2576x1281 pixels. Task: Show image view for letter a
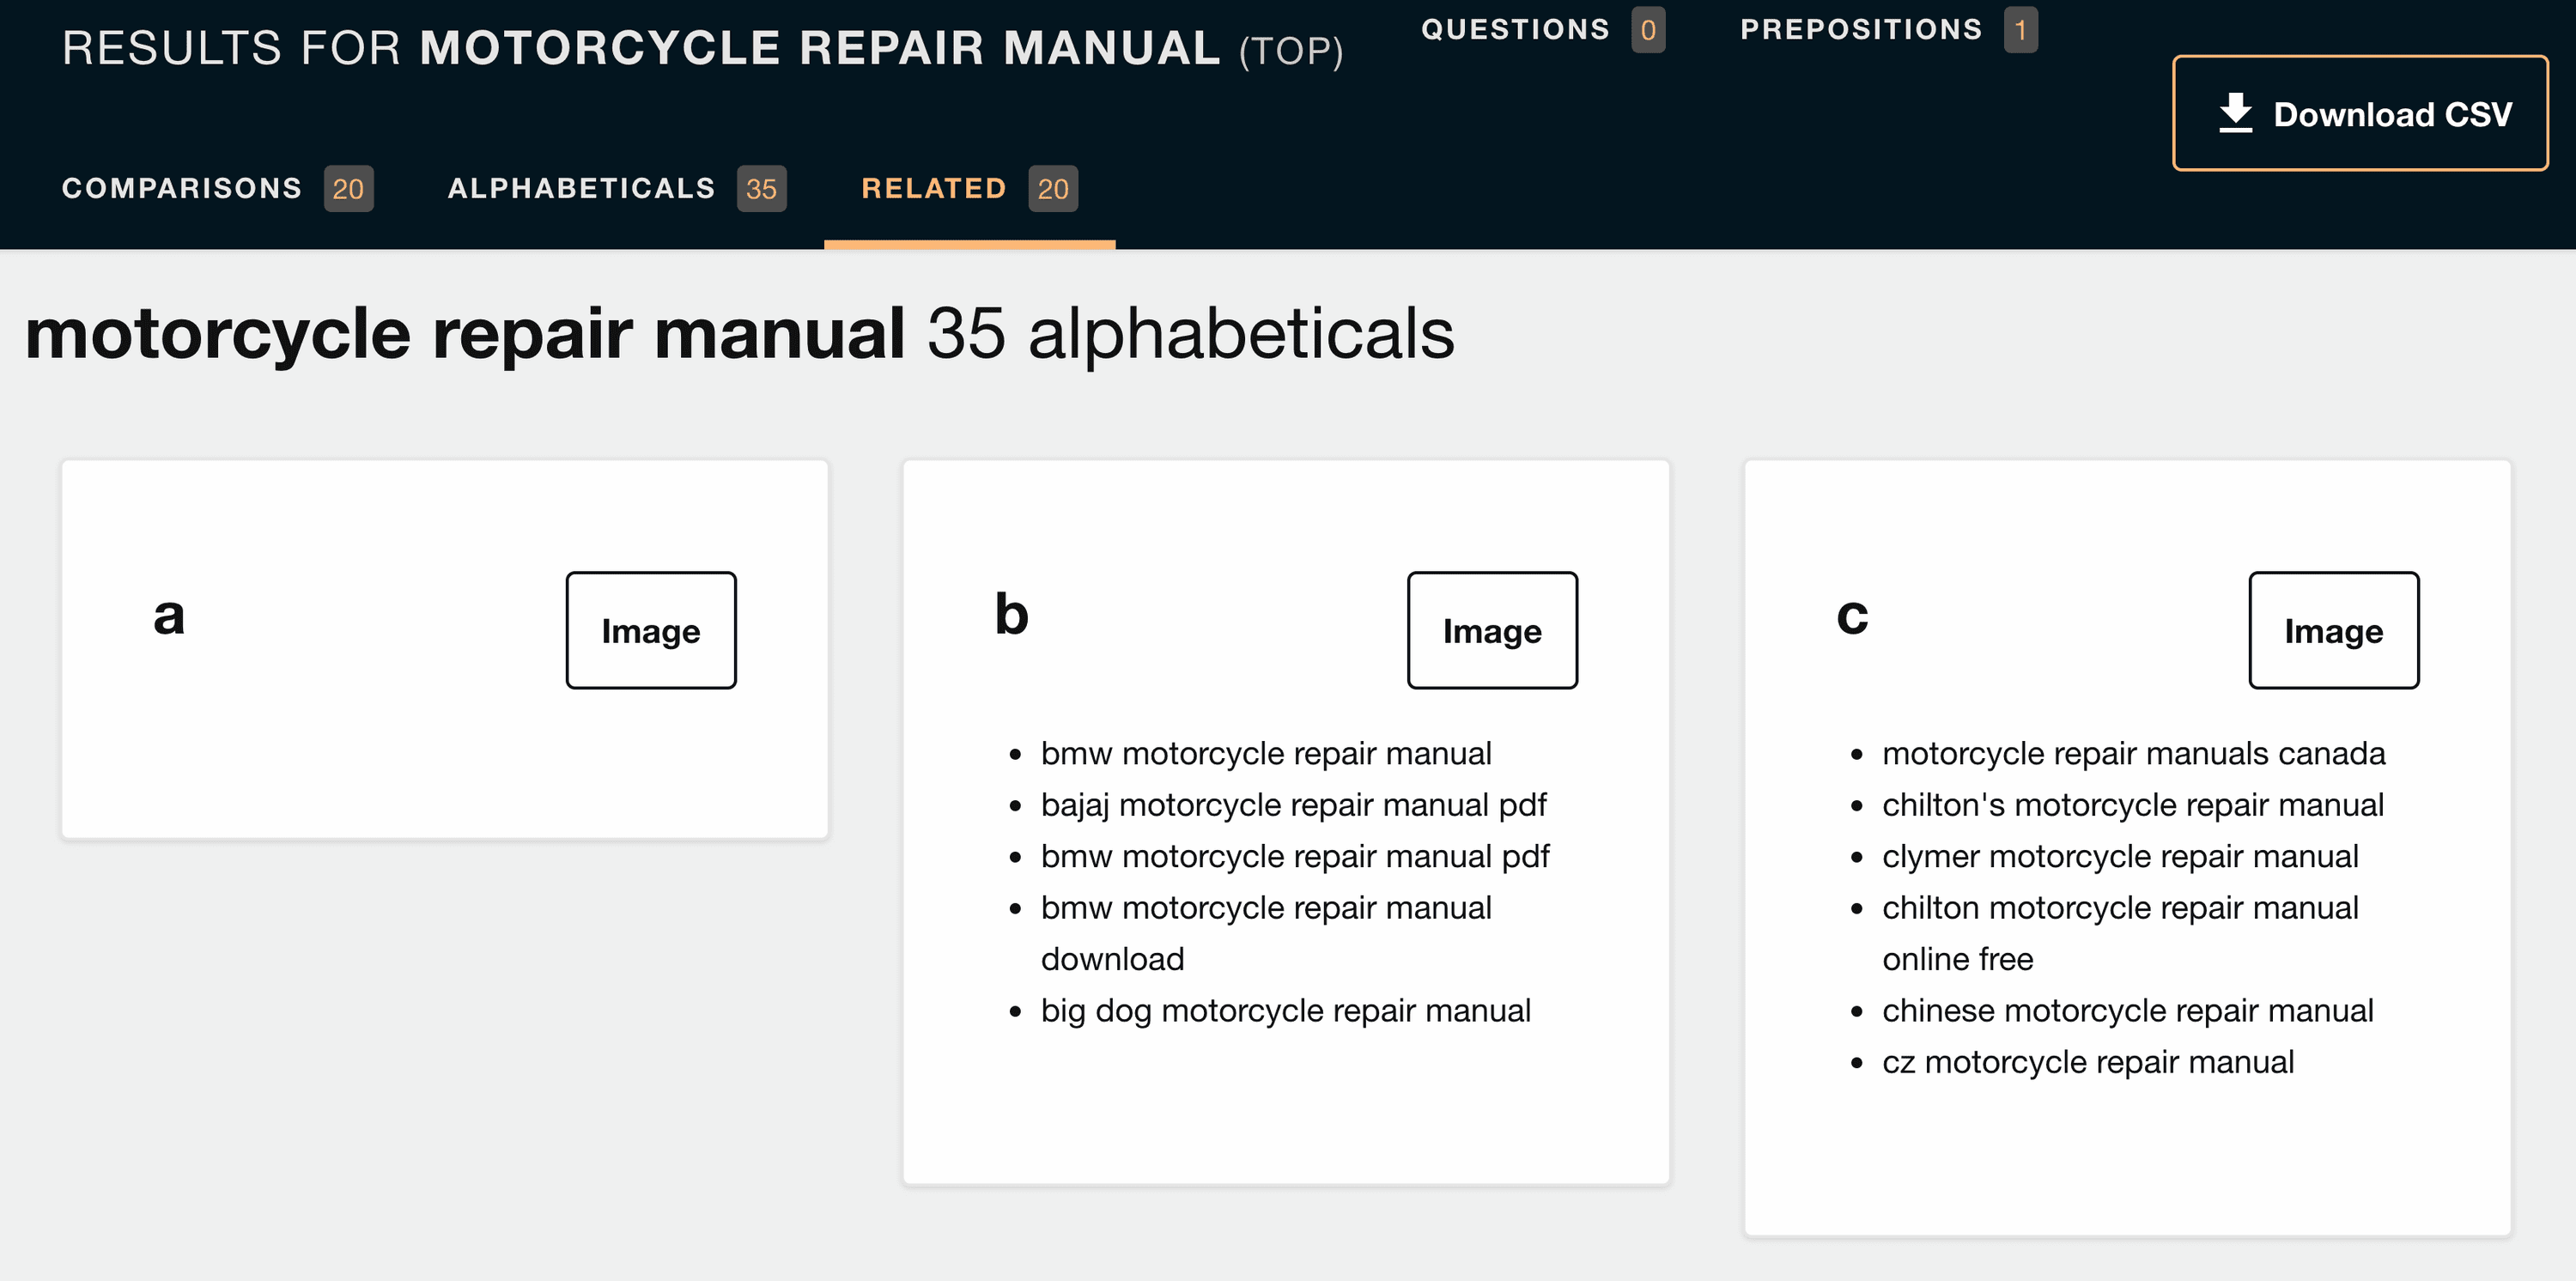651,630
